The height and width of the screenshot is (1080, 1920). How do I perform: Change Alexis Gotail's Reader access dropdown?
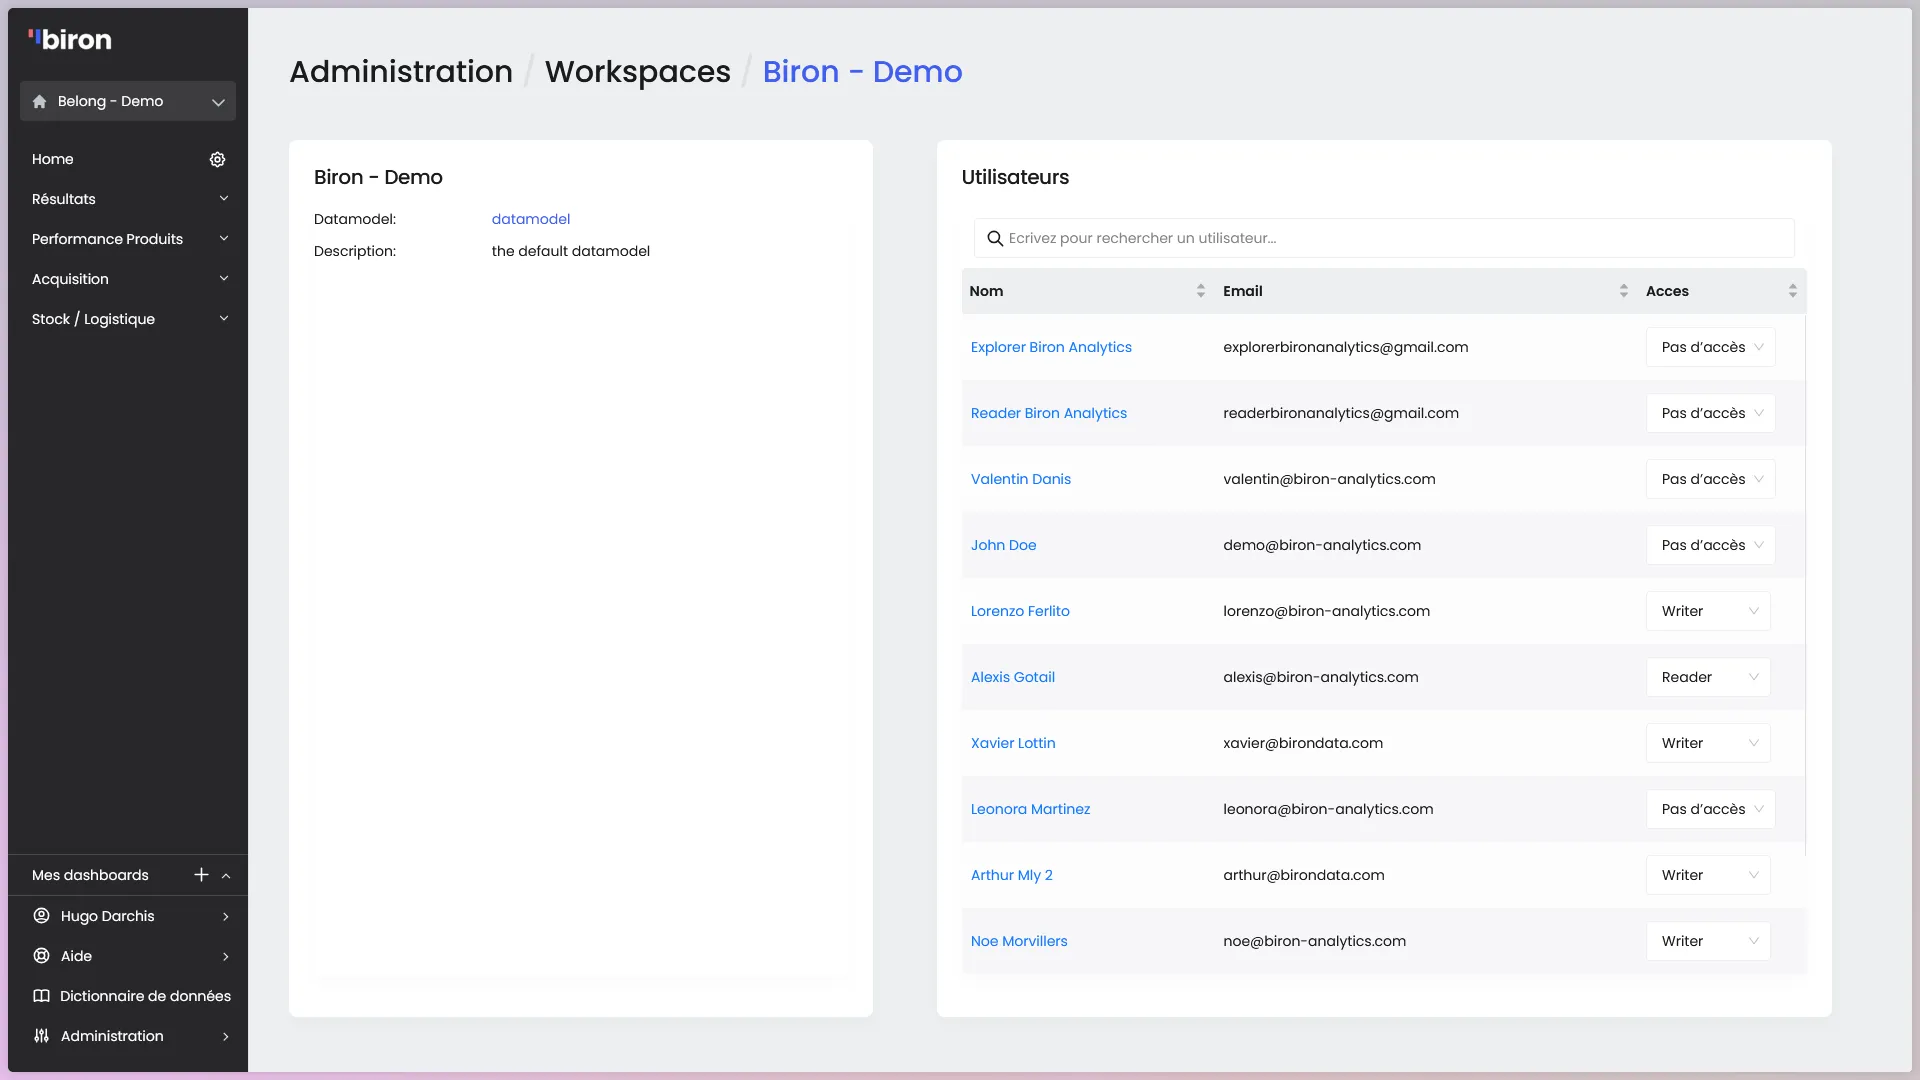coord(1708,677)
